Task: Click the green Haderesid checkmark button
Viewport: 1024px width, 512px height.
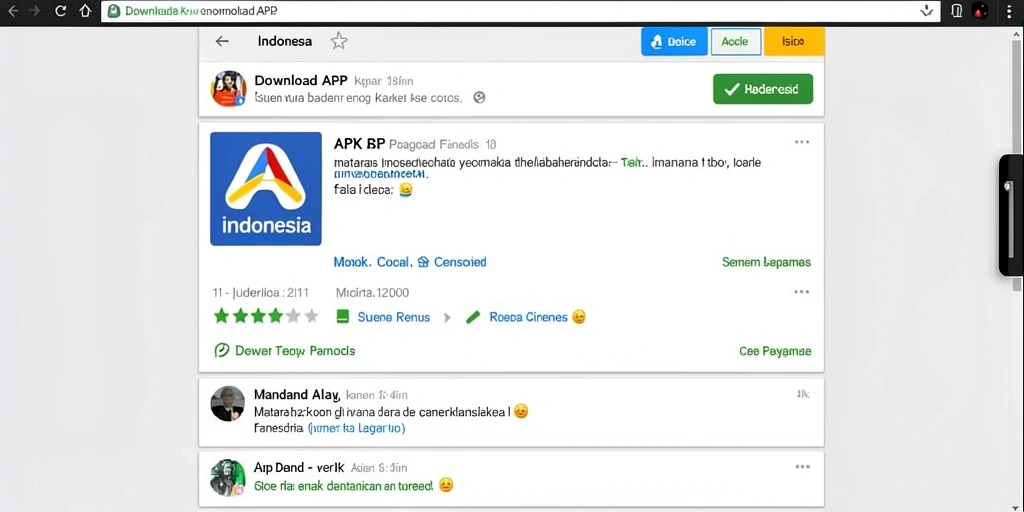Action: (x=763, y=89)
